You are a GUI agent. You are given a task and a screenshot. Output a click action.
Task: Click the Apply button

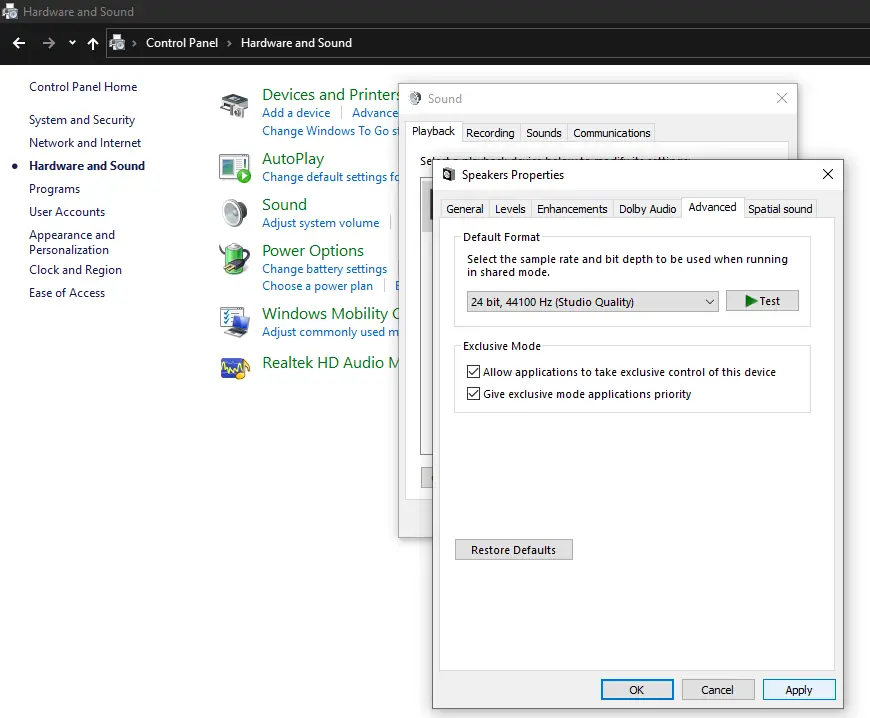(798, 690)
